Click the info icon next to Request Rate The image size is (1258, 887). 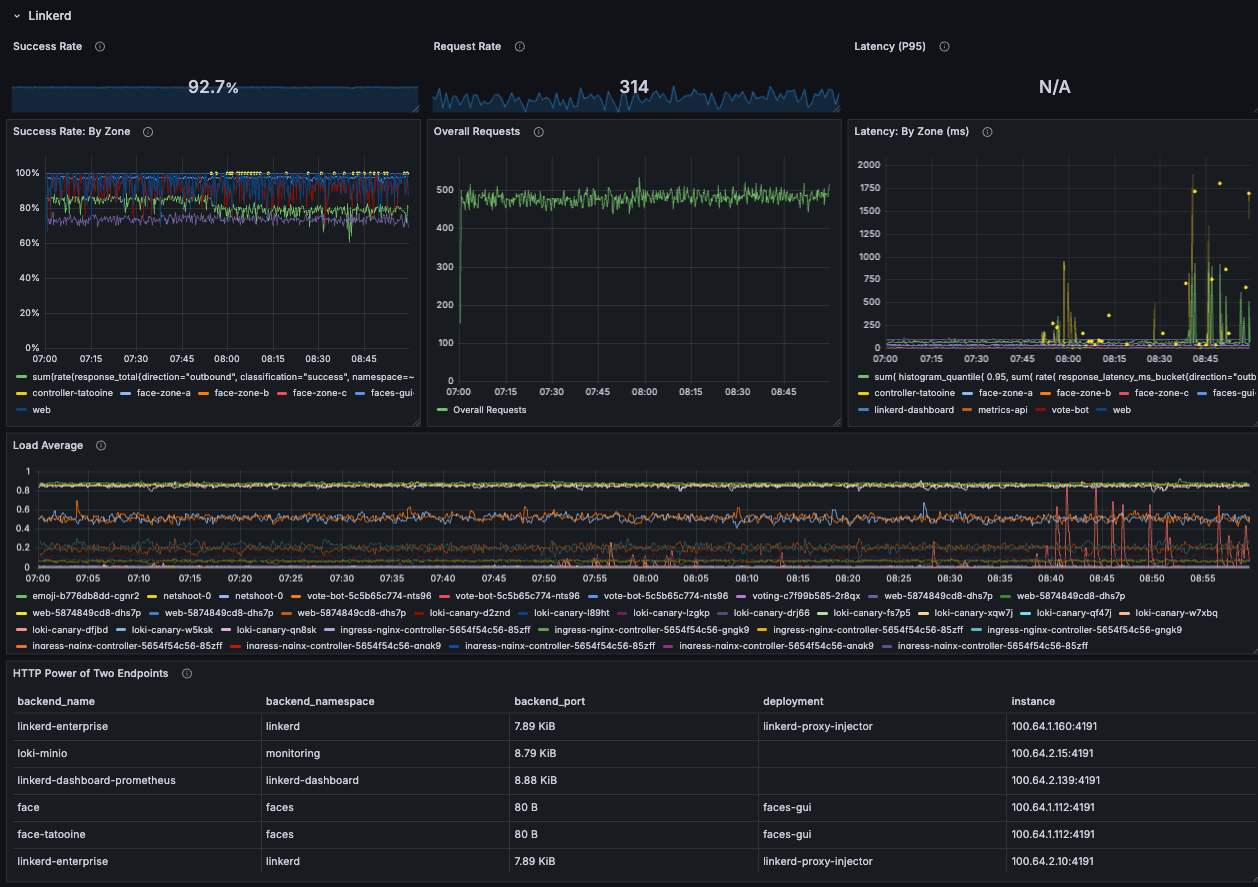tap(519, 47)
